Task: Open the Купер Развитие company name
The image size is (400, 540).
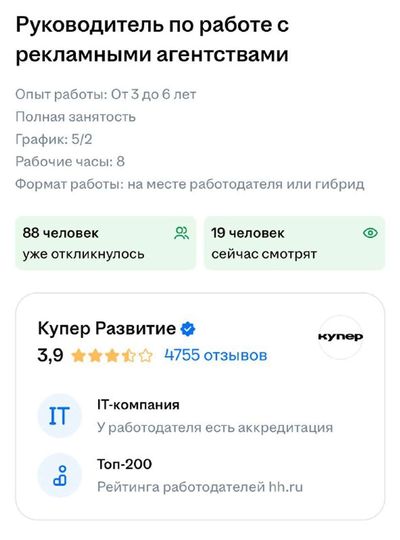Action: pyautogui.click(x=106, y=328)
